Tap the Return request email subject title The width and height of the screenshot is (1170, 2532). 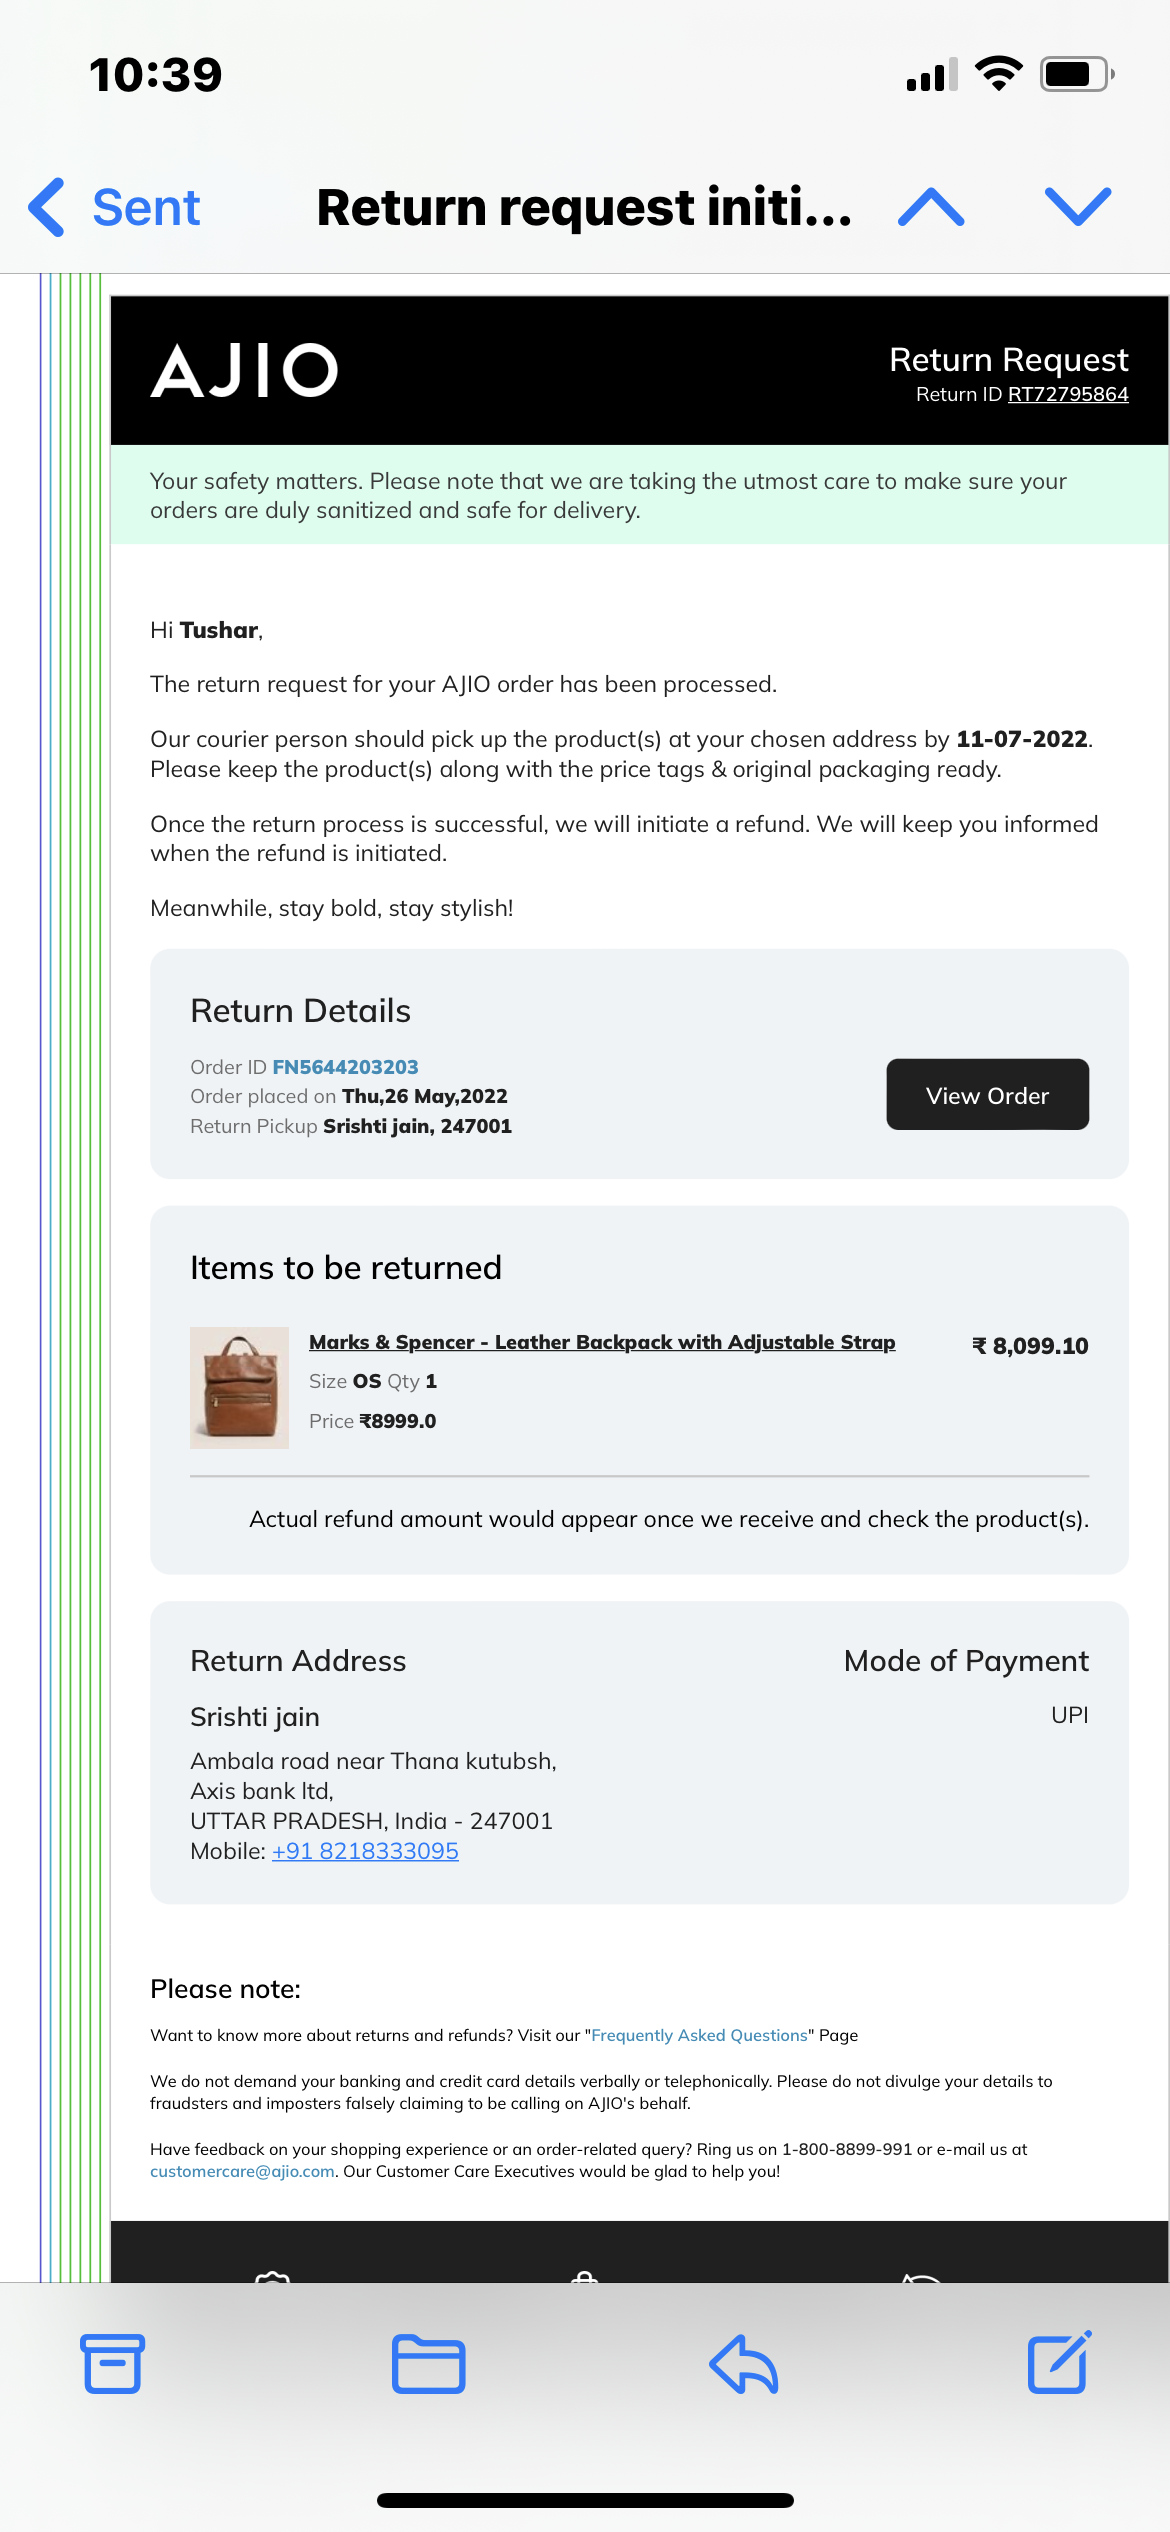click(x=584, y=207)
